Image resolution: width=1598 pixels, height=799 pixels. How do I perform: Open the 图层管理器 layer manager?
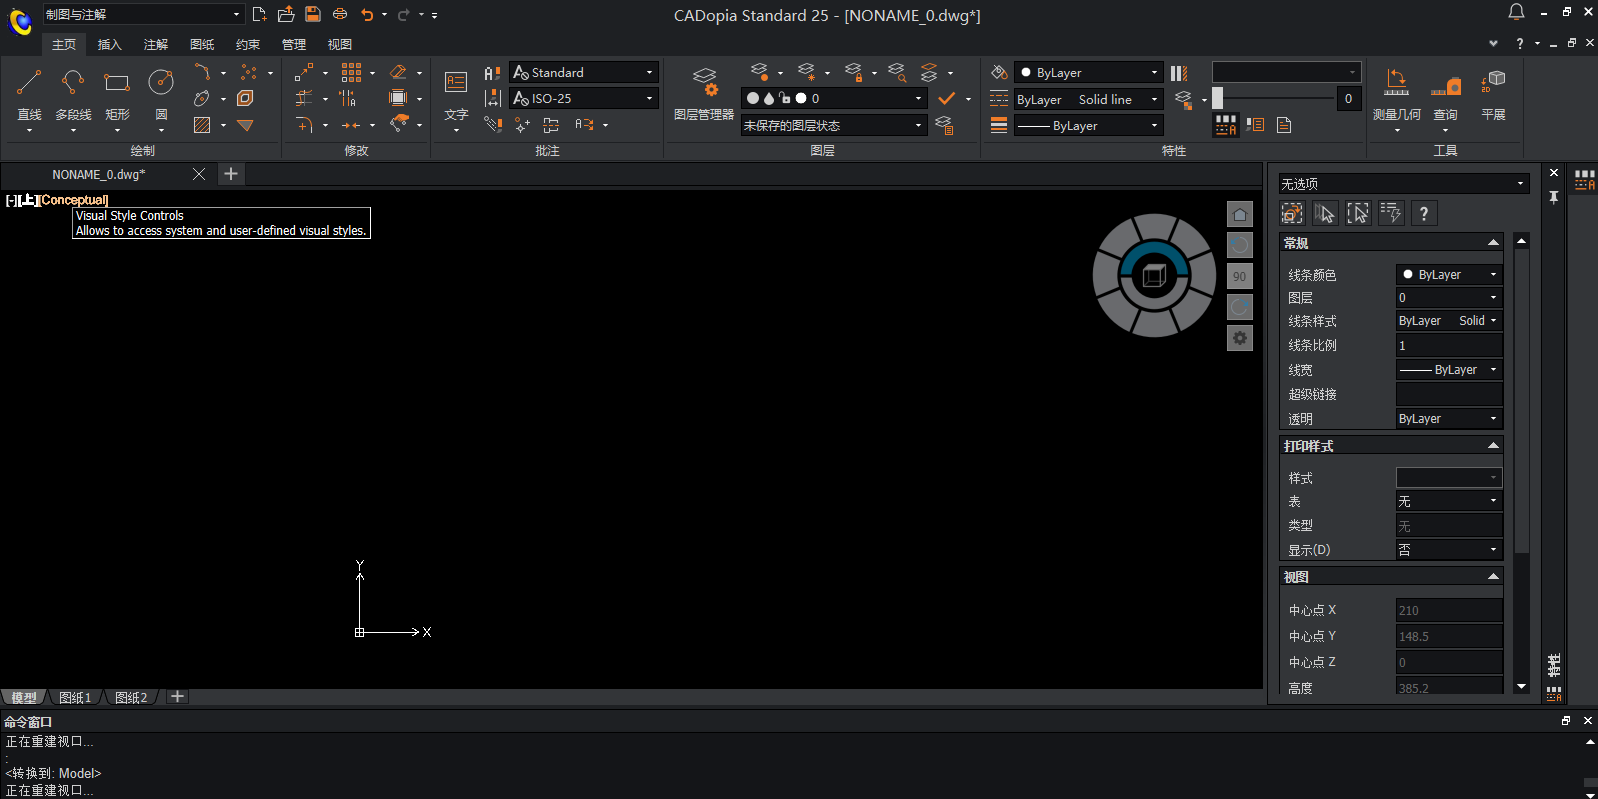pos(704,92)
